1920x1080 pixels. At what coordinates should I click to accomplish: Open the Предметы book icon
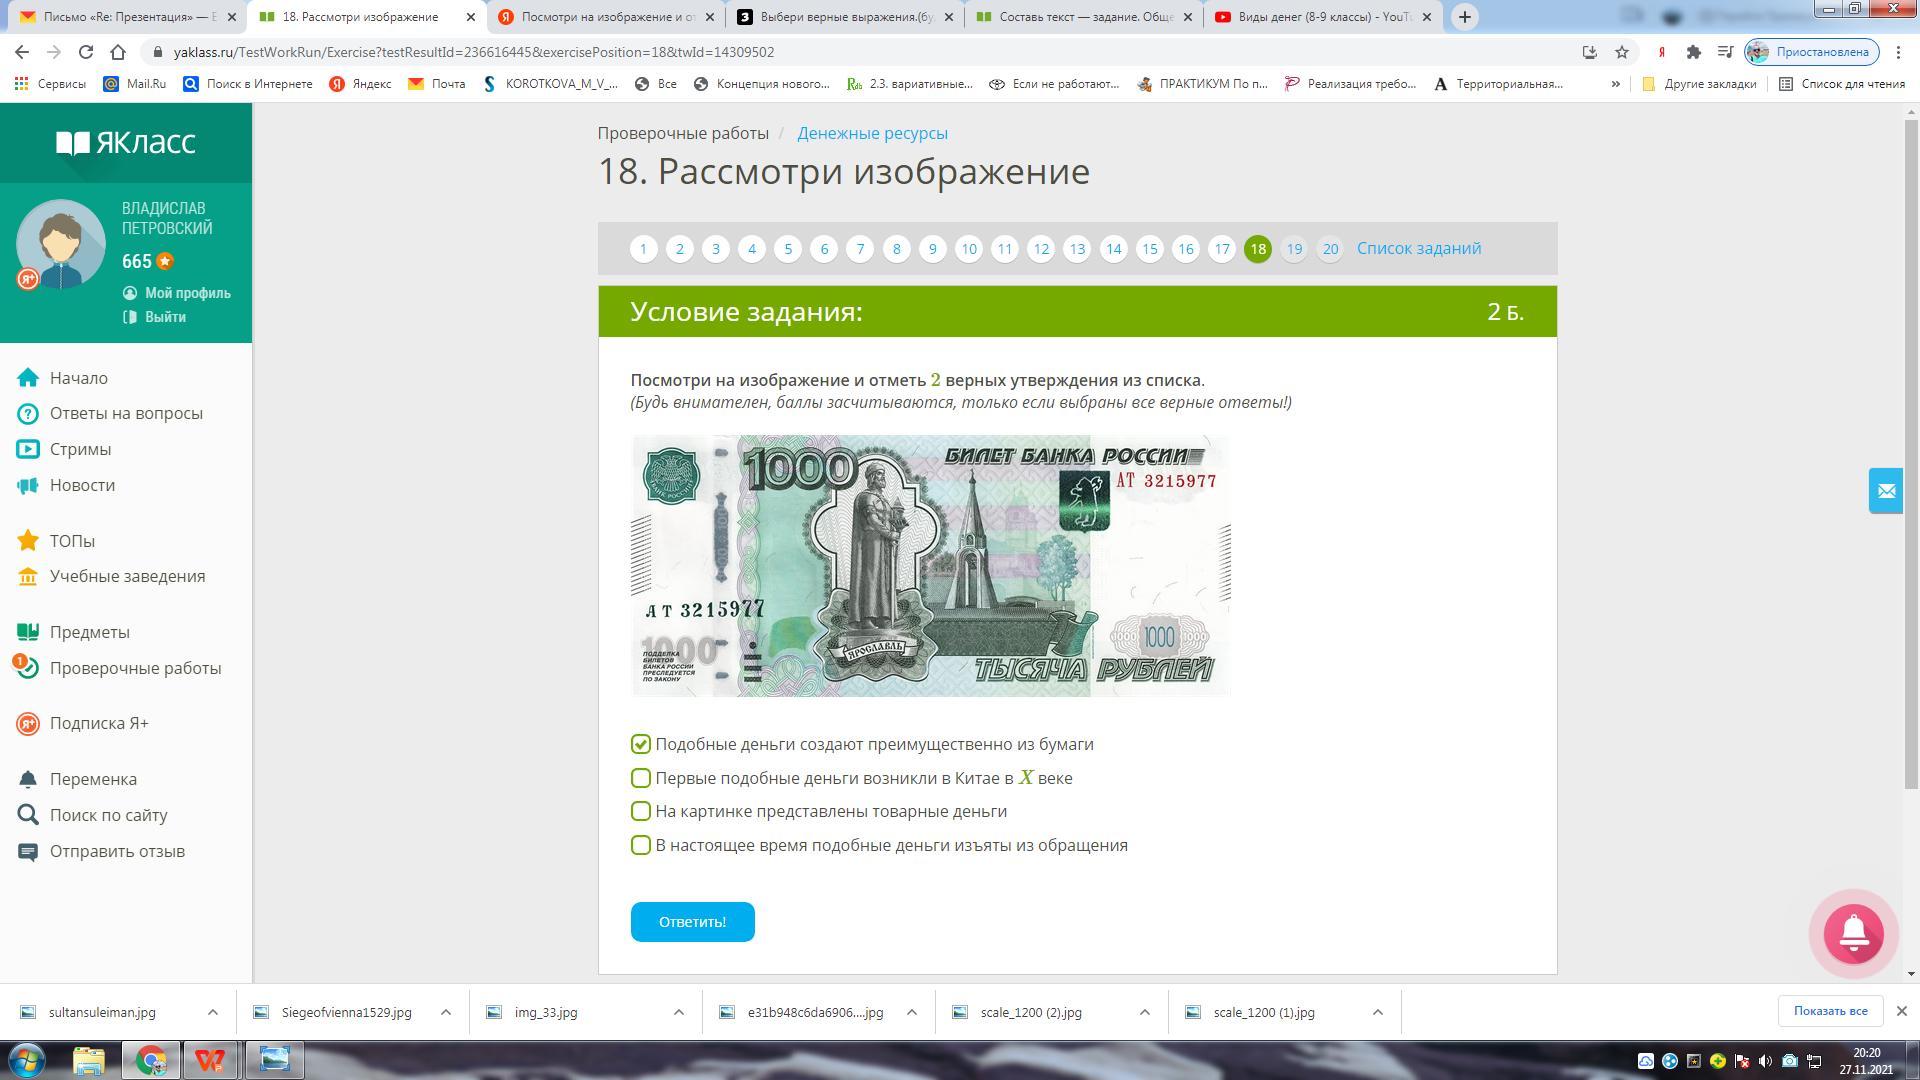28,632
